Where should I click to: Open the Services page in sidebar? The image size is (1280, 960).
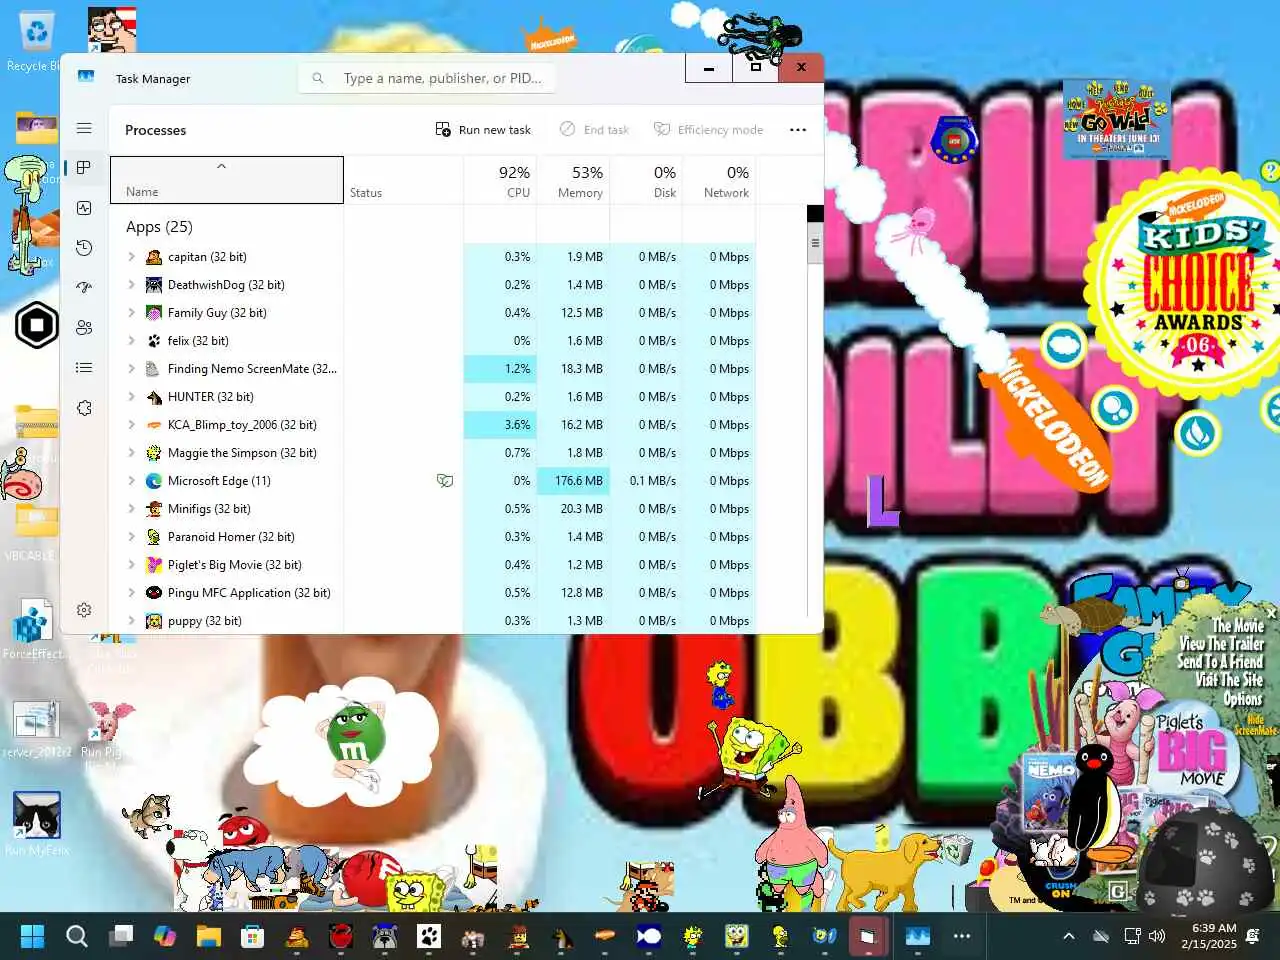pyautogui.click(x=84, y=408)
